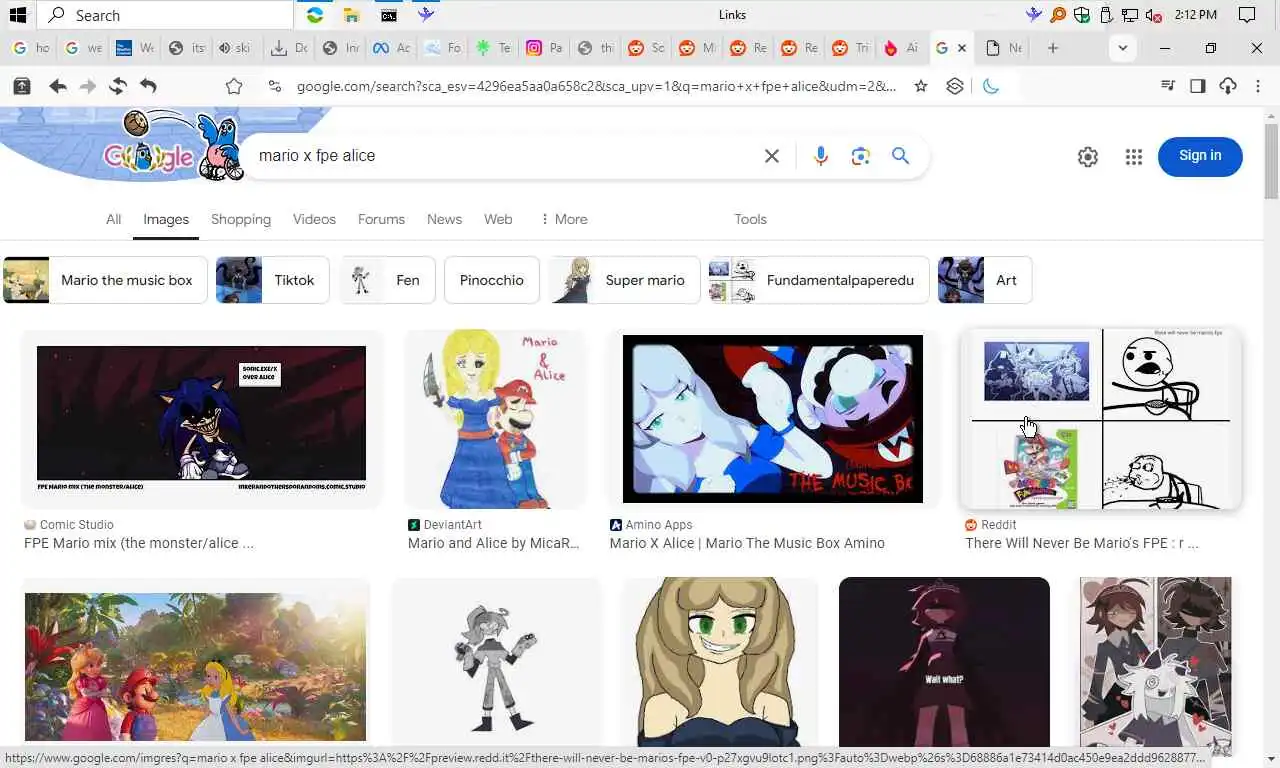Search by image with the Google Lens icon

(x=861, y=156)
